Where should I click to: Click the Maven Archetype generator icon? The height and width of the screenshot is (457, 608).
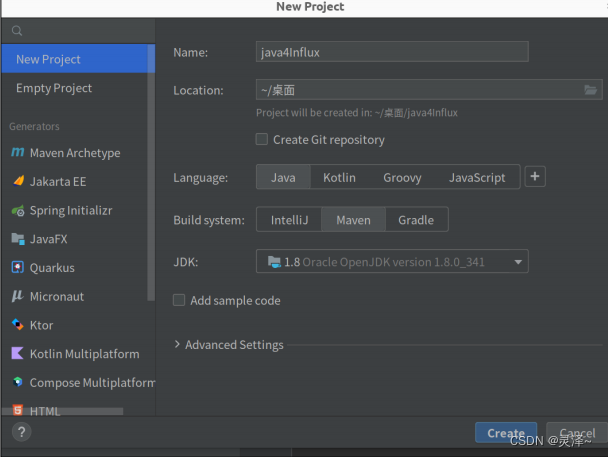tap(18, 152)
